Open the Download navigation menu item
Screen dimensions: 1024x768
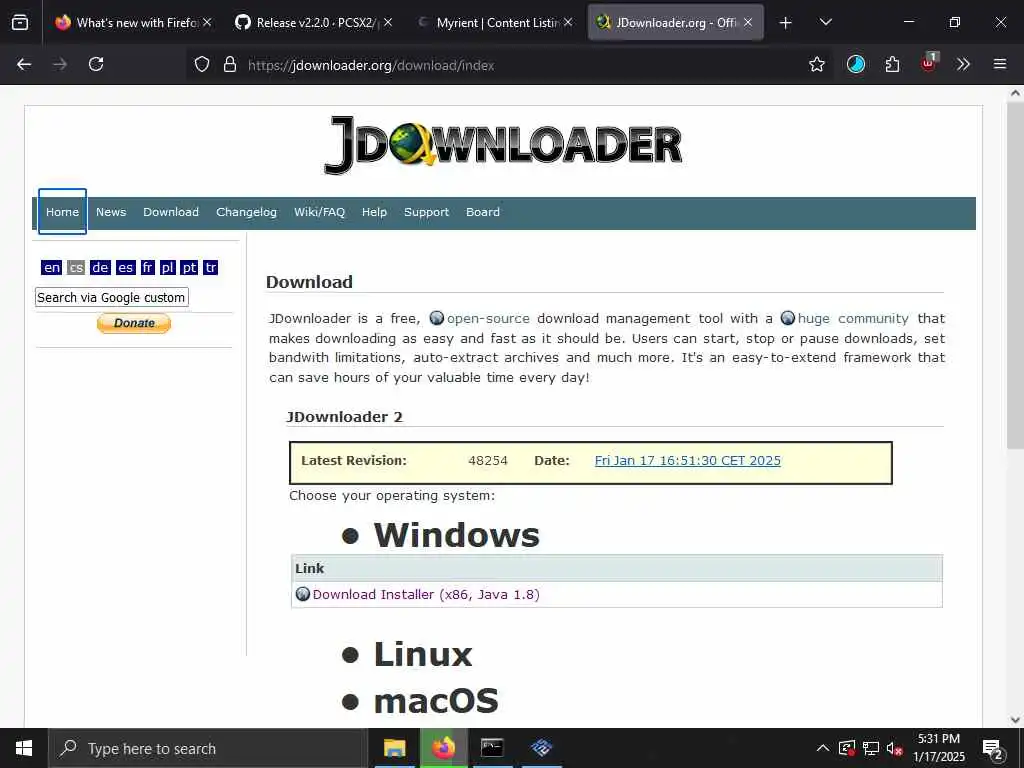170,212
